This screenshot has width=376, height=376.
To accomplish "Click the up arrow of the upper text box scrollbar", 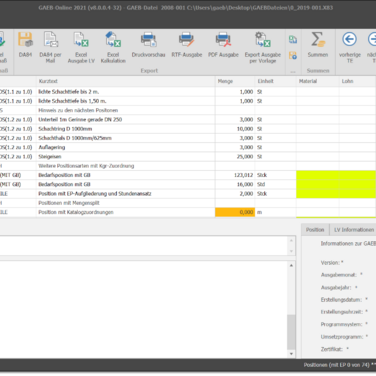I will coord(291,241).
